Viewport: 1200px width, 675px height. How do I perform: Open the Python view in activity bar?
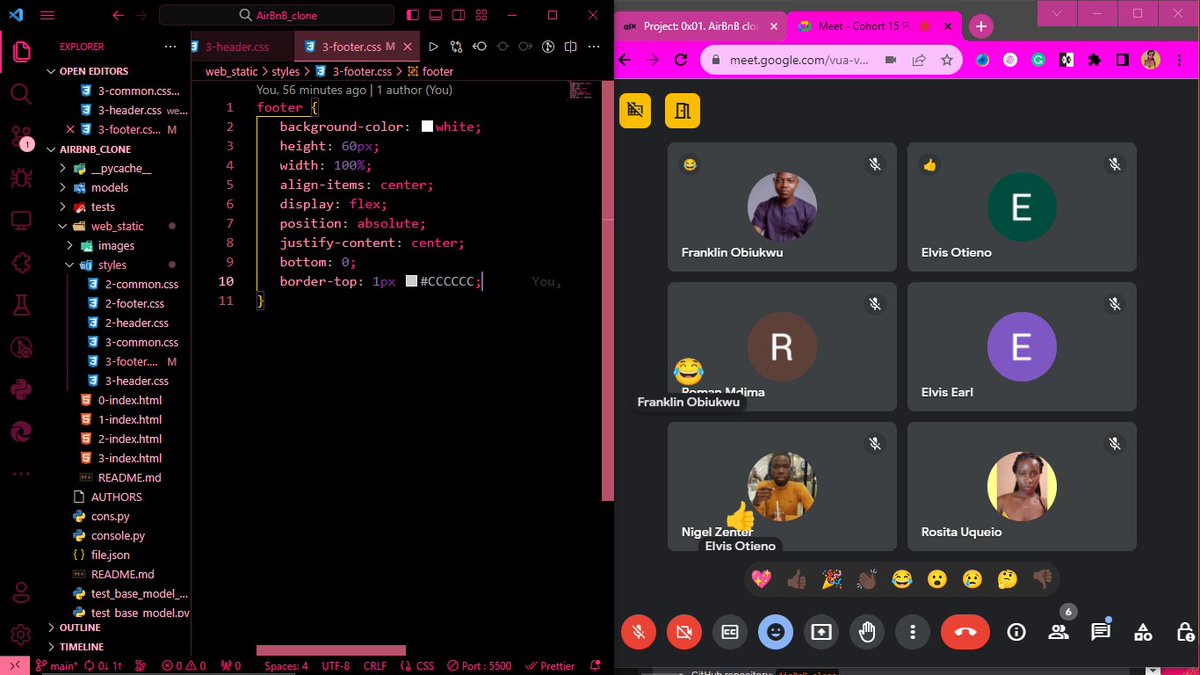pos(21,389)
